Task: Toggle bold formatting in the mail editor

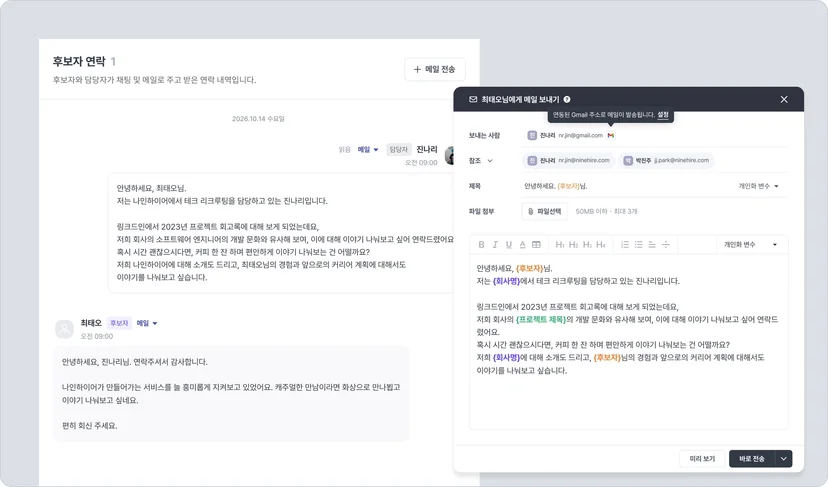Action: [481, 245]
